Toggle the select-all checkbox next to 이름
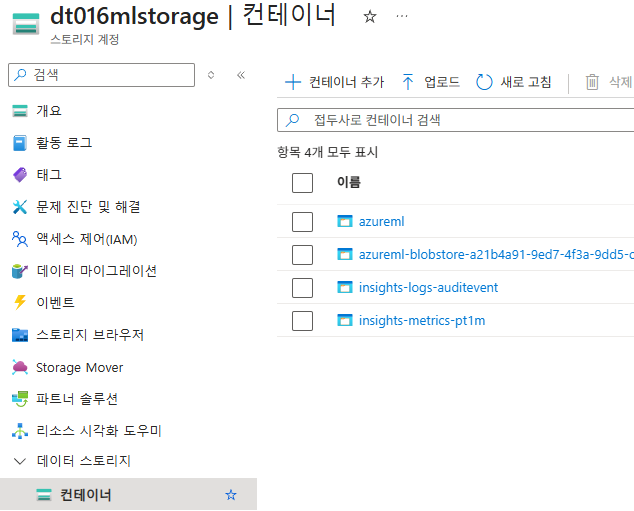Screen dimensions: 634x511 pos(302,183)
